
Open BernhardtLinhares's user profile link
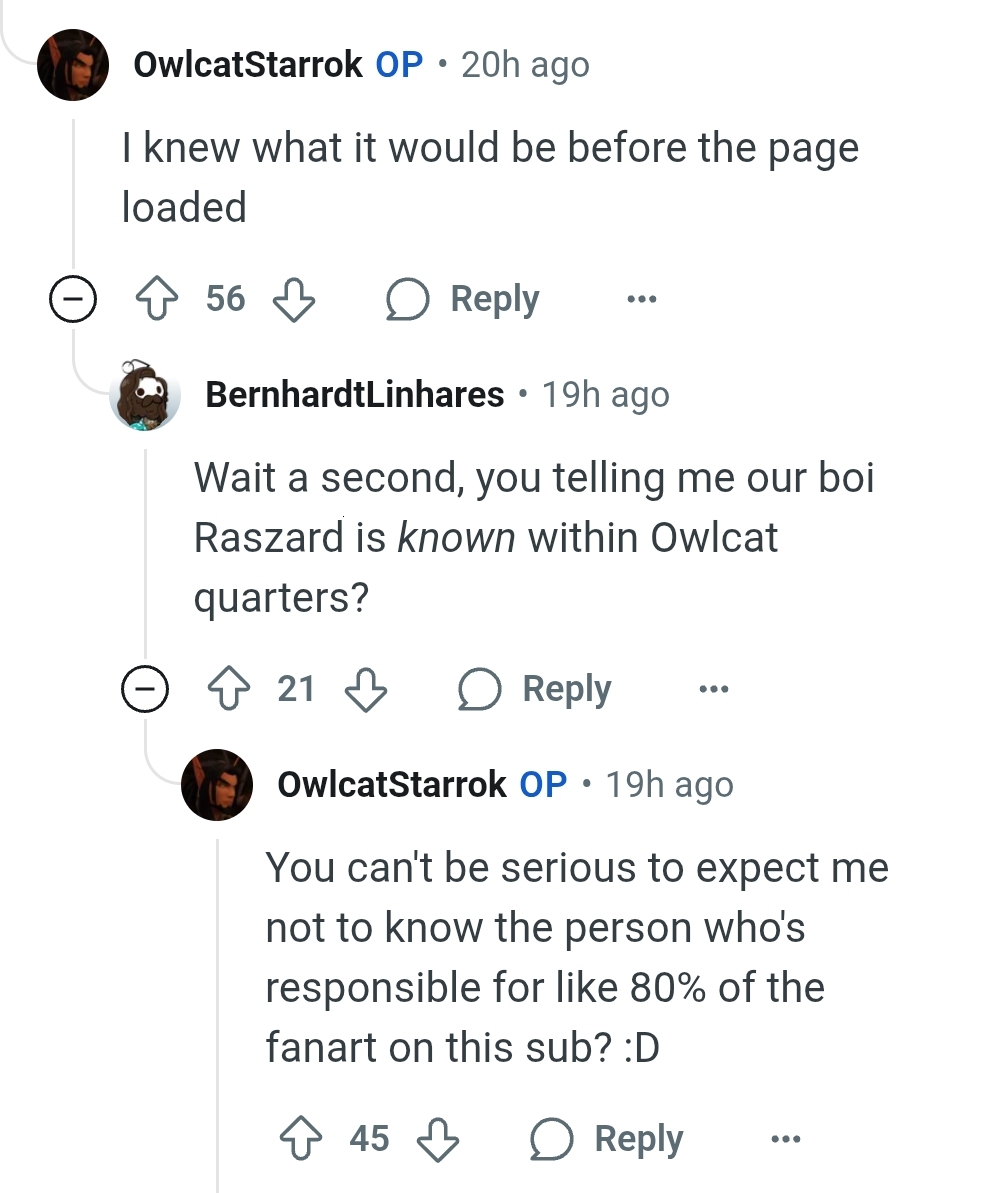point(354,395)
